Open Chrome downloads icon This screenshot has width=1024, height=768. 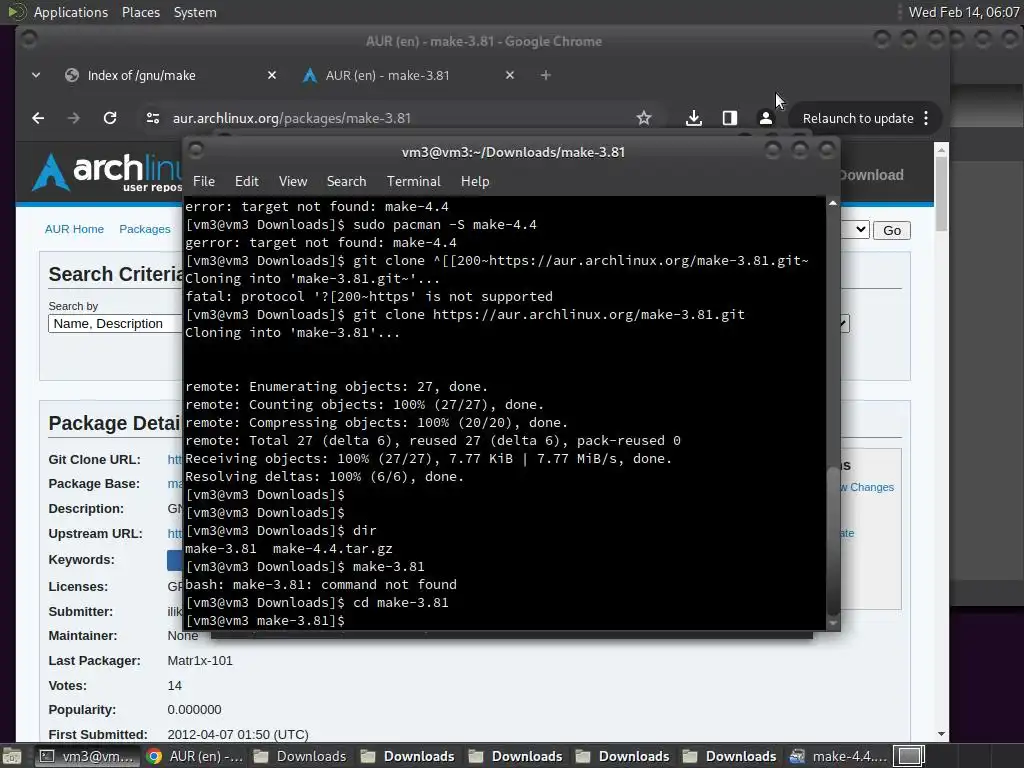click(694, 118)
